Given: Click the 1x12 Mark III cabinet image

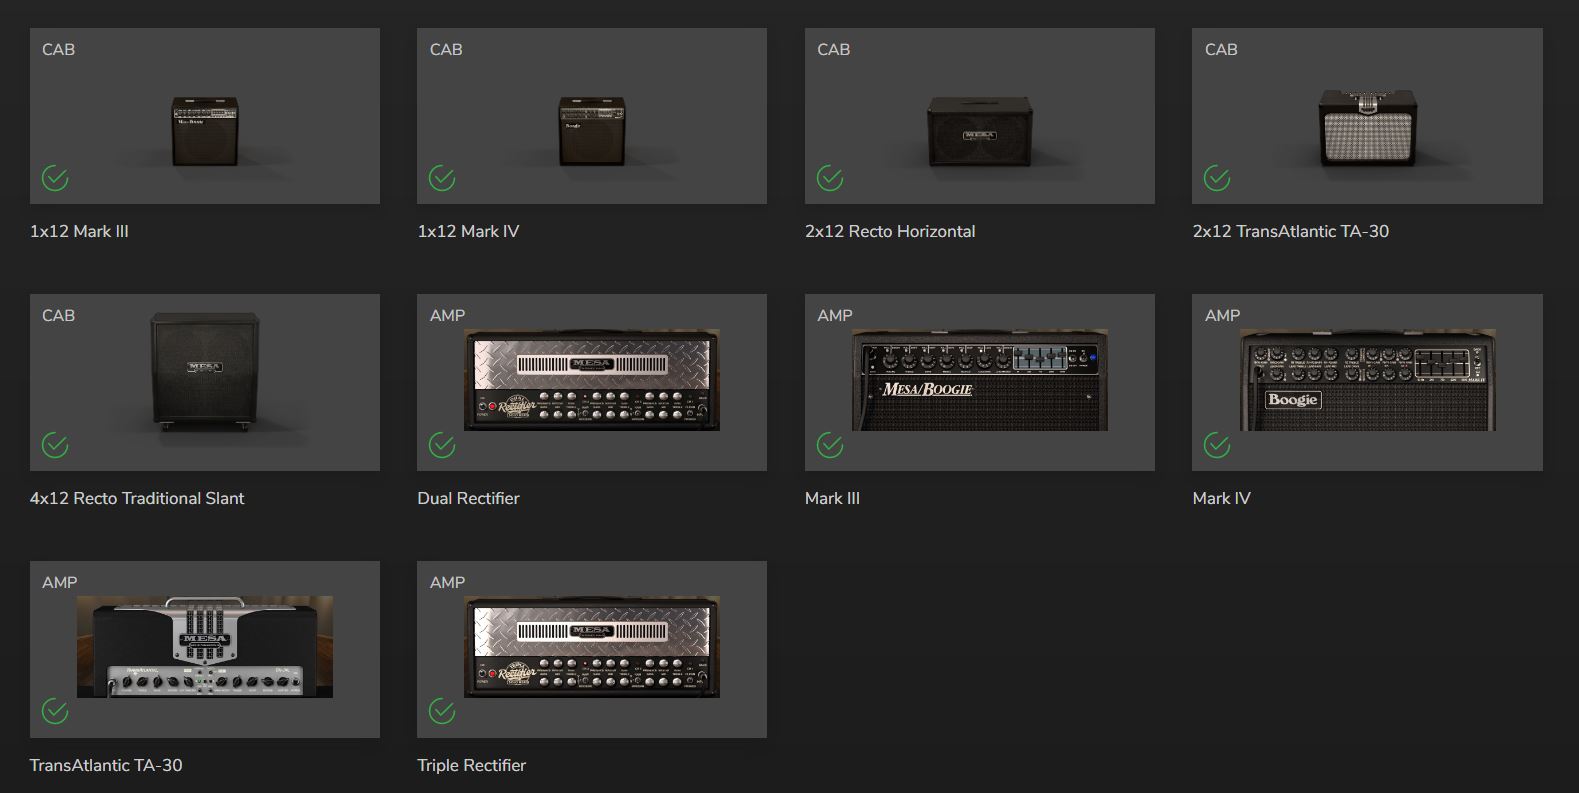Looking at the screenshot, I should click(205, 131).
